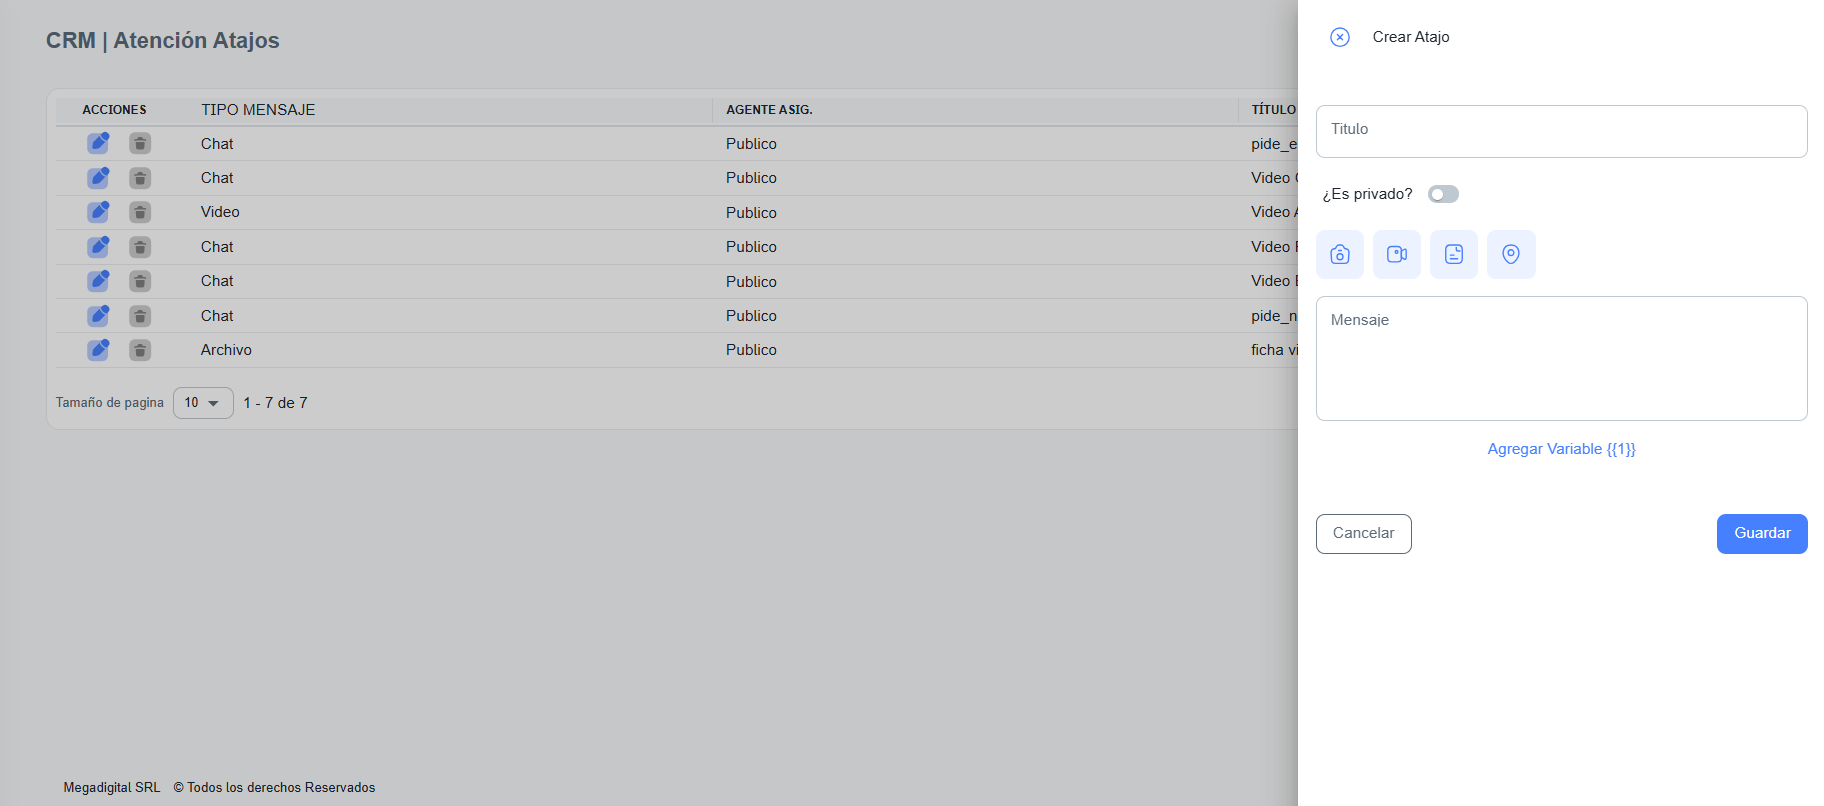Click the video attachment icon
Viewport: 1824px width, 806px height.
pyautogui.click(x=1397, y=254)
